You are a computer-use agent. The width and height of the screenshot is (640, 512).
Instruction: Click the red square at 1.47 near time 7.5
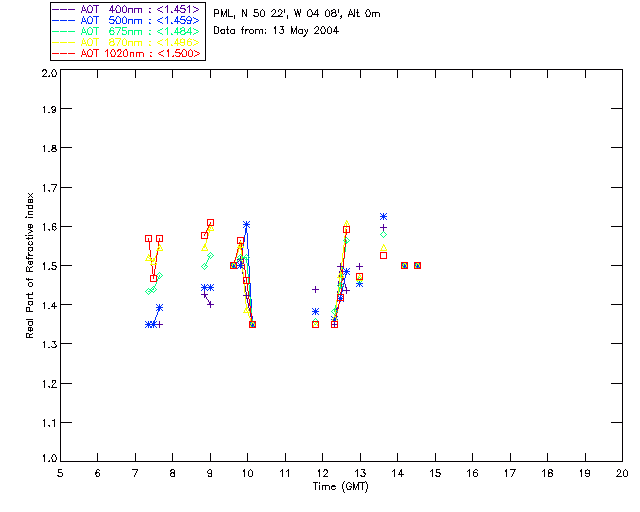tap(153, 278)
